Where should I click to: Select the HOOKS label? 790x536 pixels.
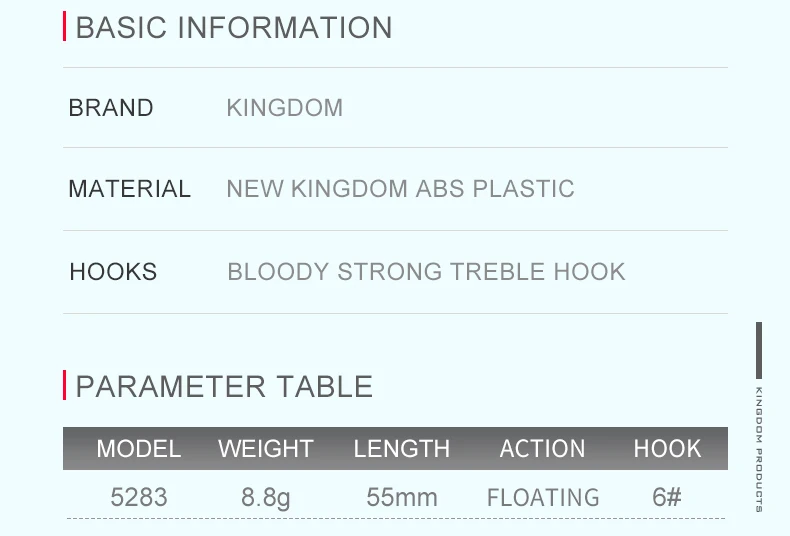(113, 272)
